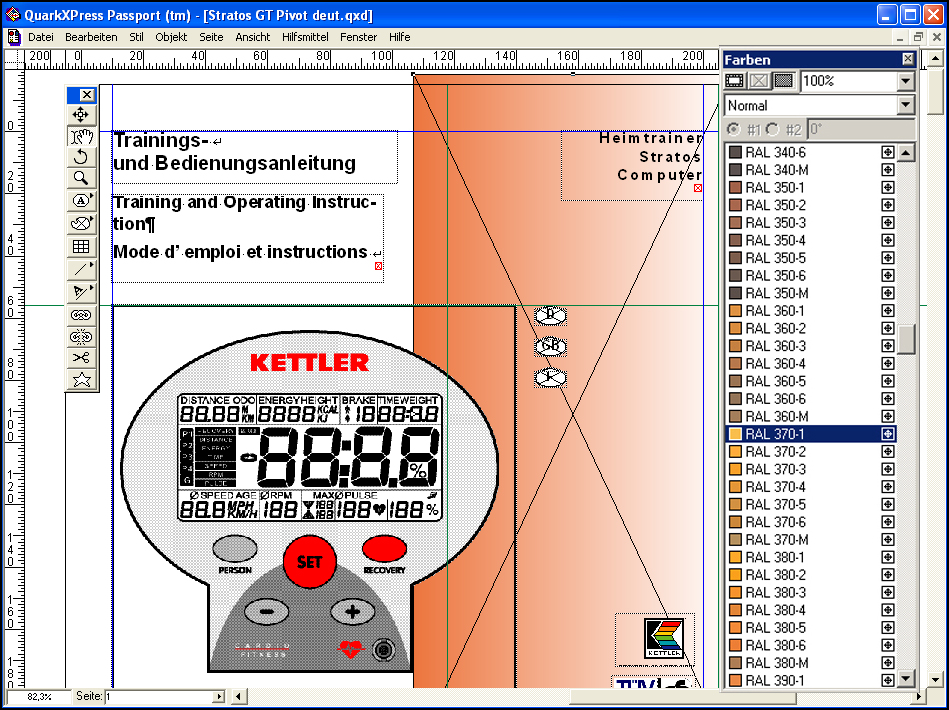Screen dimensions: 949x710
Task: Select the Line tool
Action: 81,269
